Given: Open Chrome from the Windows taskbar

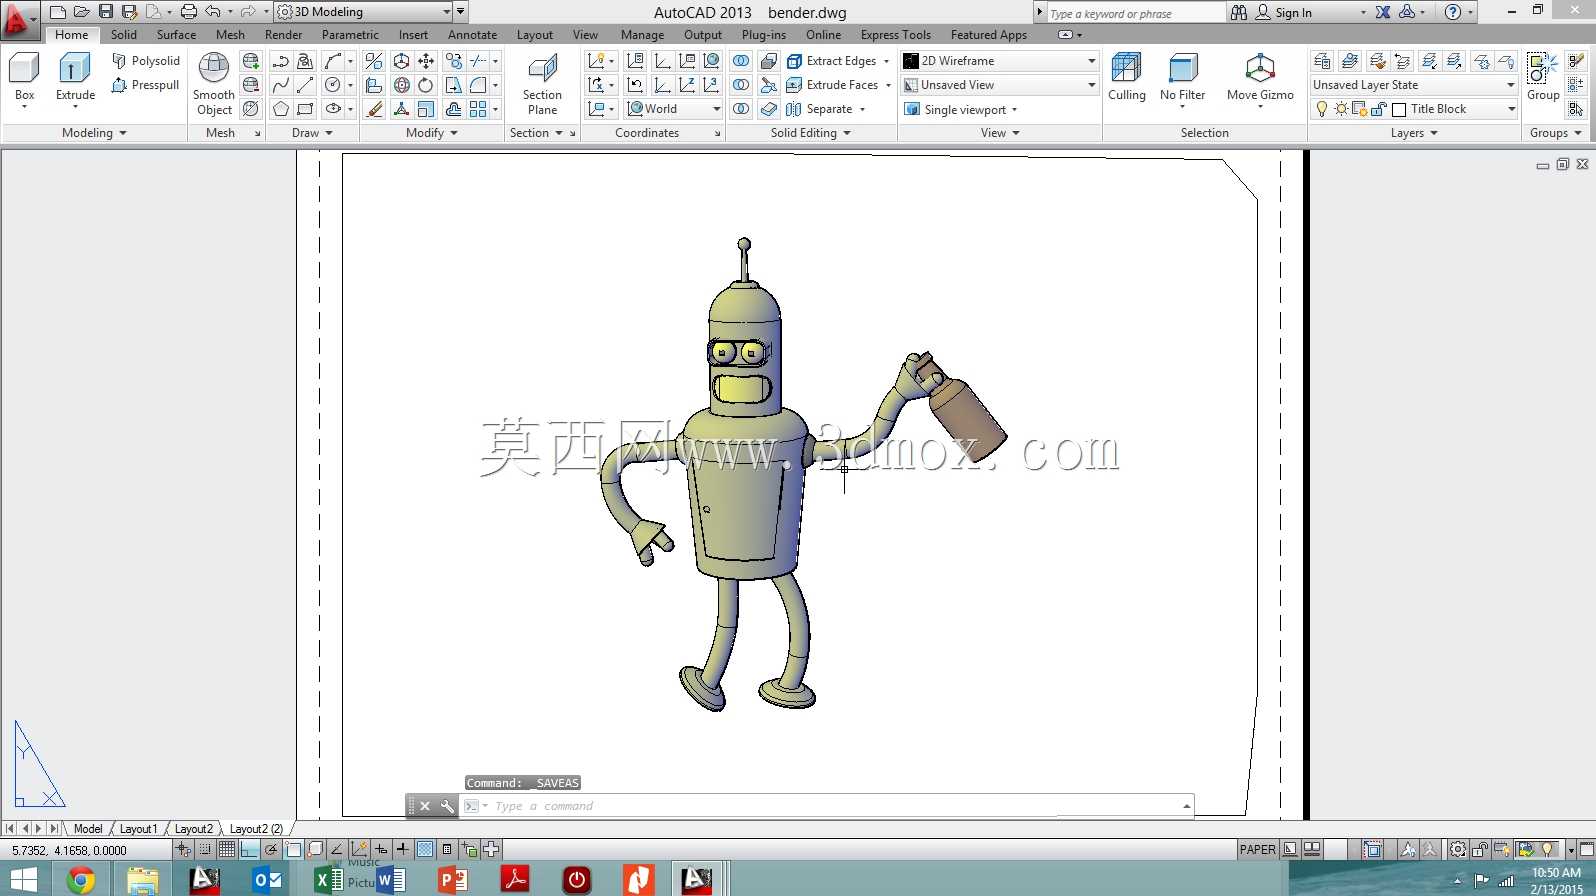Looking at the screenshot, I should (81, 879).
